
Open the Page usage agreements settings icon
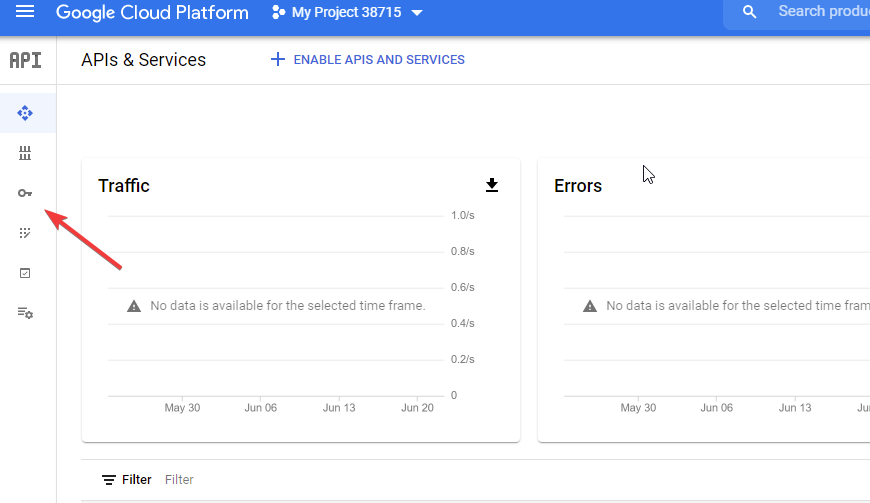tap(26, 313)
